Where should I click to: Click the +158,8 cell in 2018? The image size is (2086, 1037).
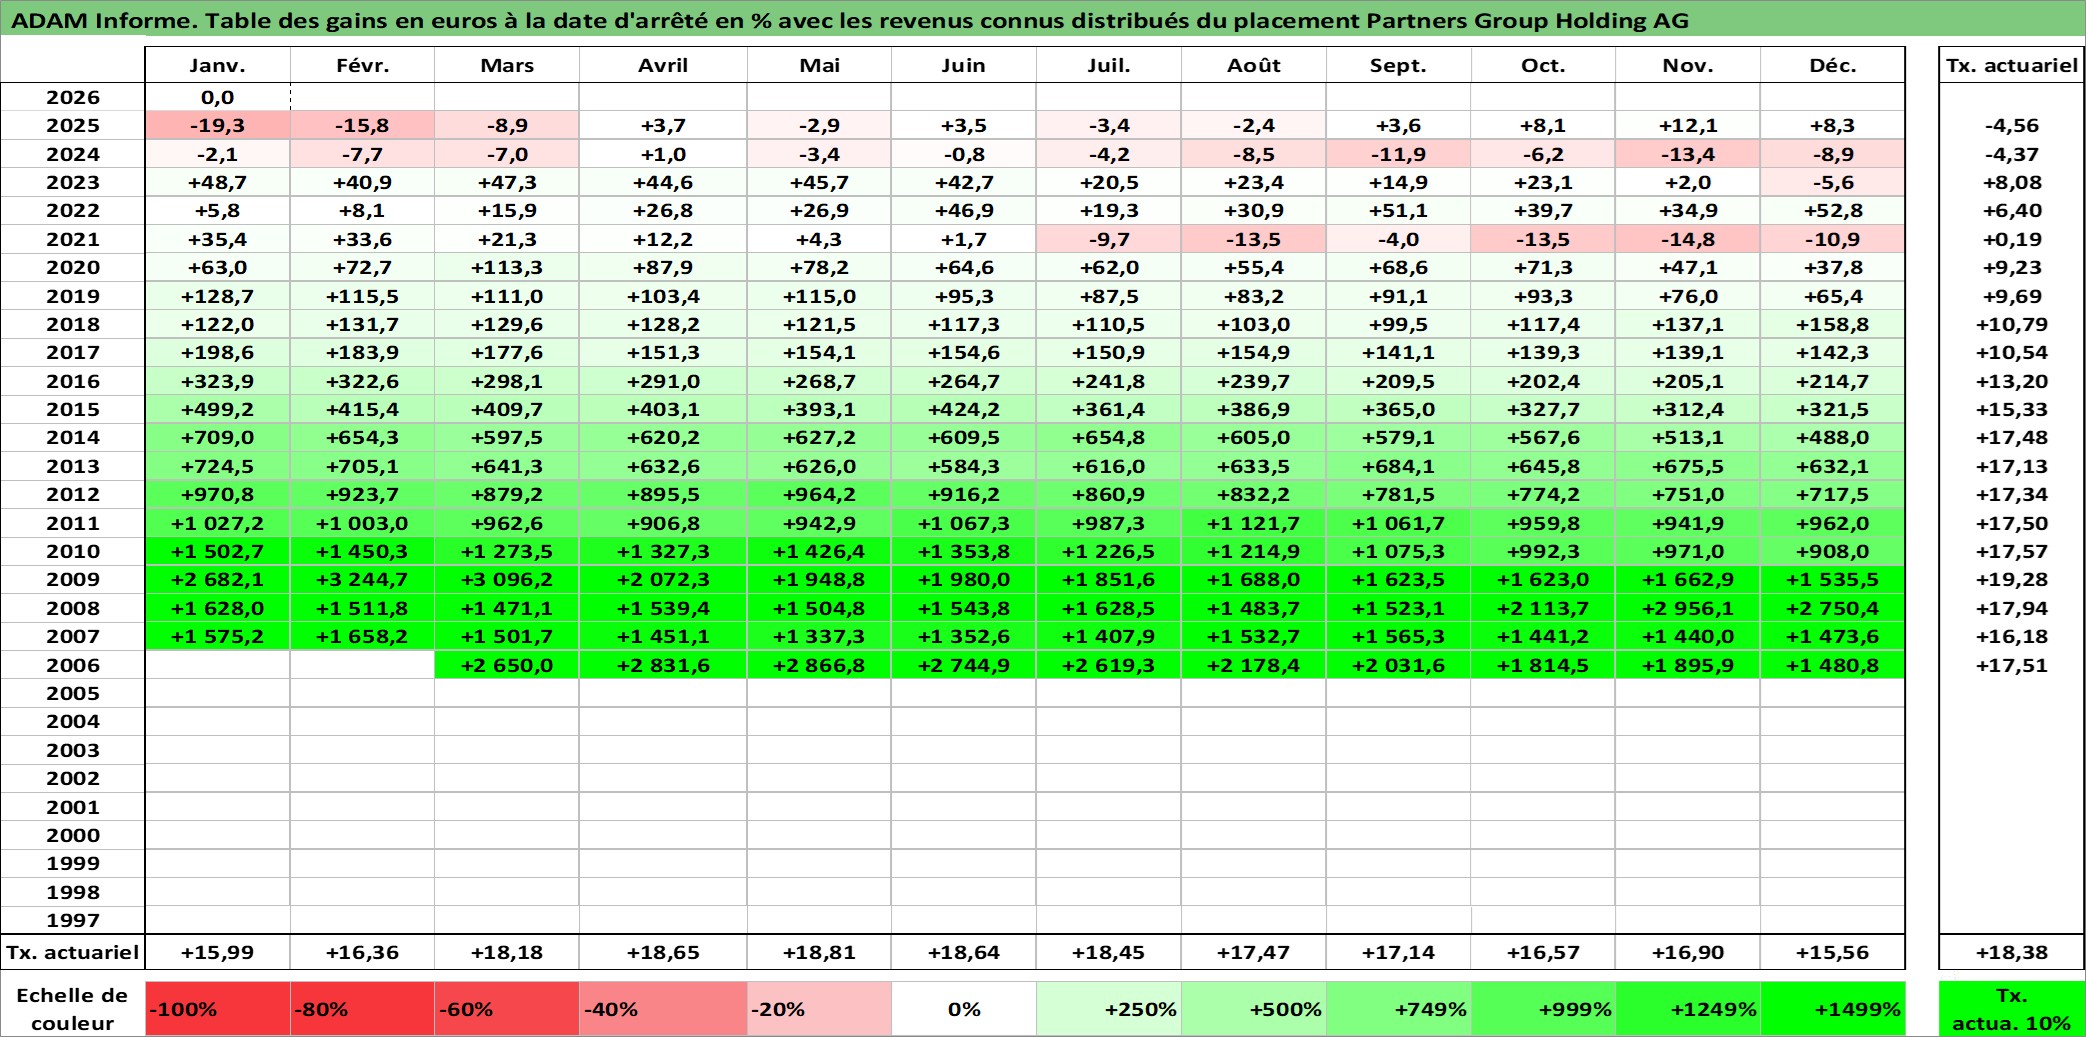pyautogui.click(x=1832, y=324)
